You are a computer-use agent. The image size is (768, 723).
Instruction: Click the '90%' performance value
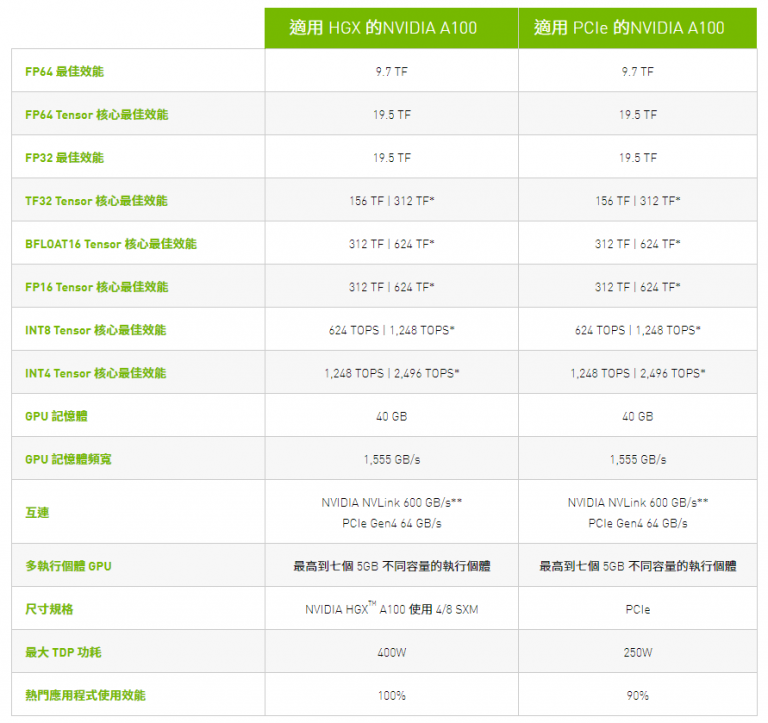pyautogui.click(x=638, y=696)
